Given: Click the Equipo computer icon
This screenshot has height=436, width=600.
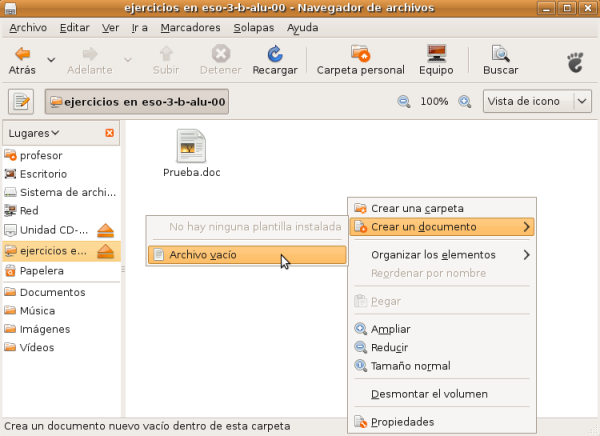Looking at the screenshot, I should 436,54.
